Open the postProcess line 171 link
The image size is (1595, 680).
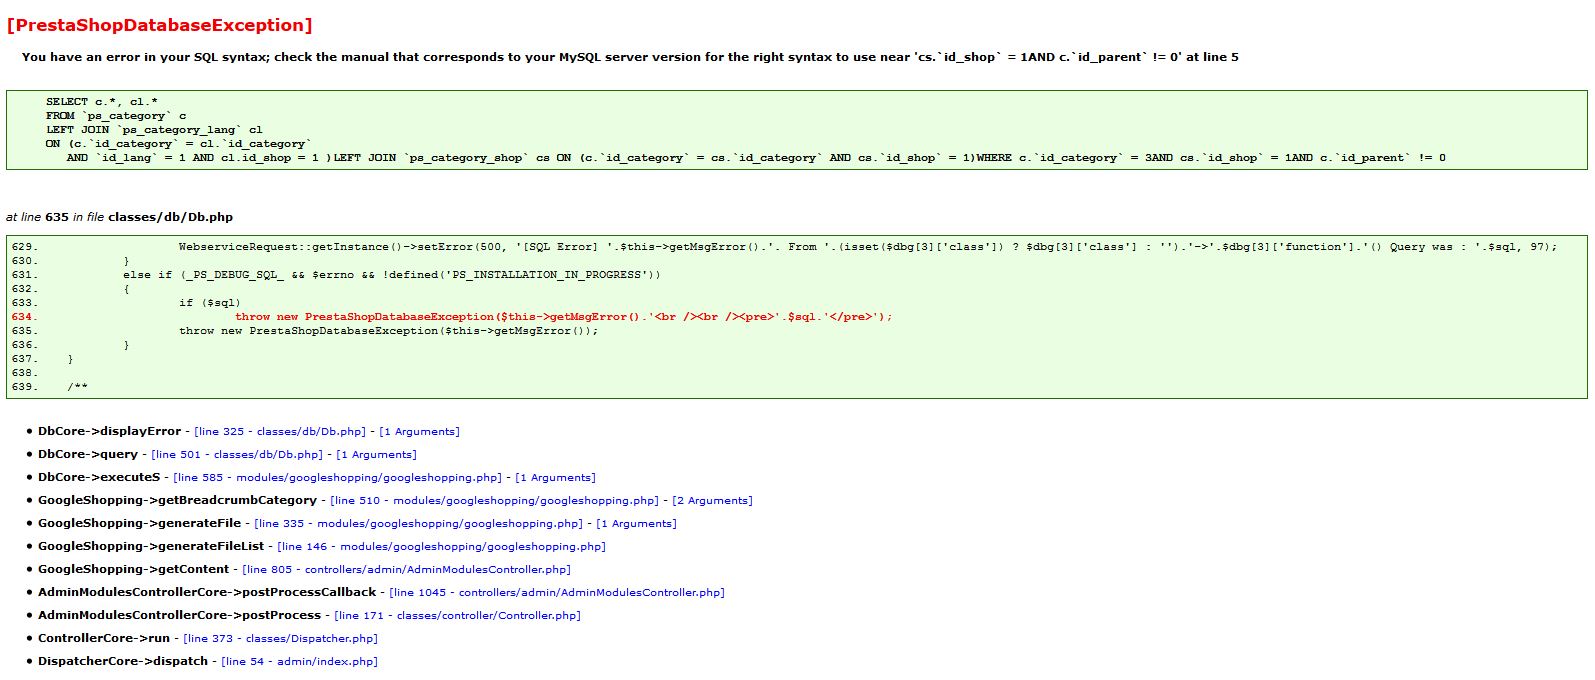(x=457, y=616)
